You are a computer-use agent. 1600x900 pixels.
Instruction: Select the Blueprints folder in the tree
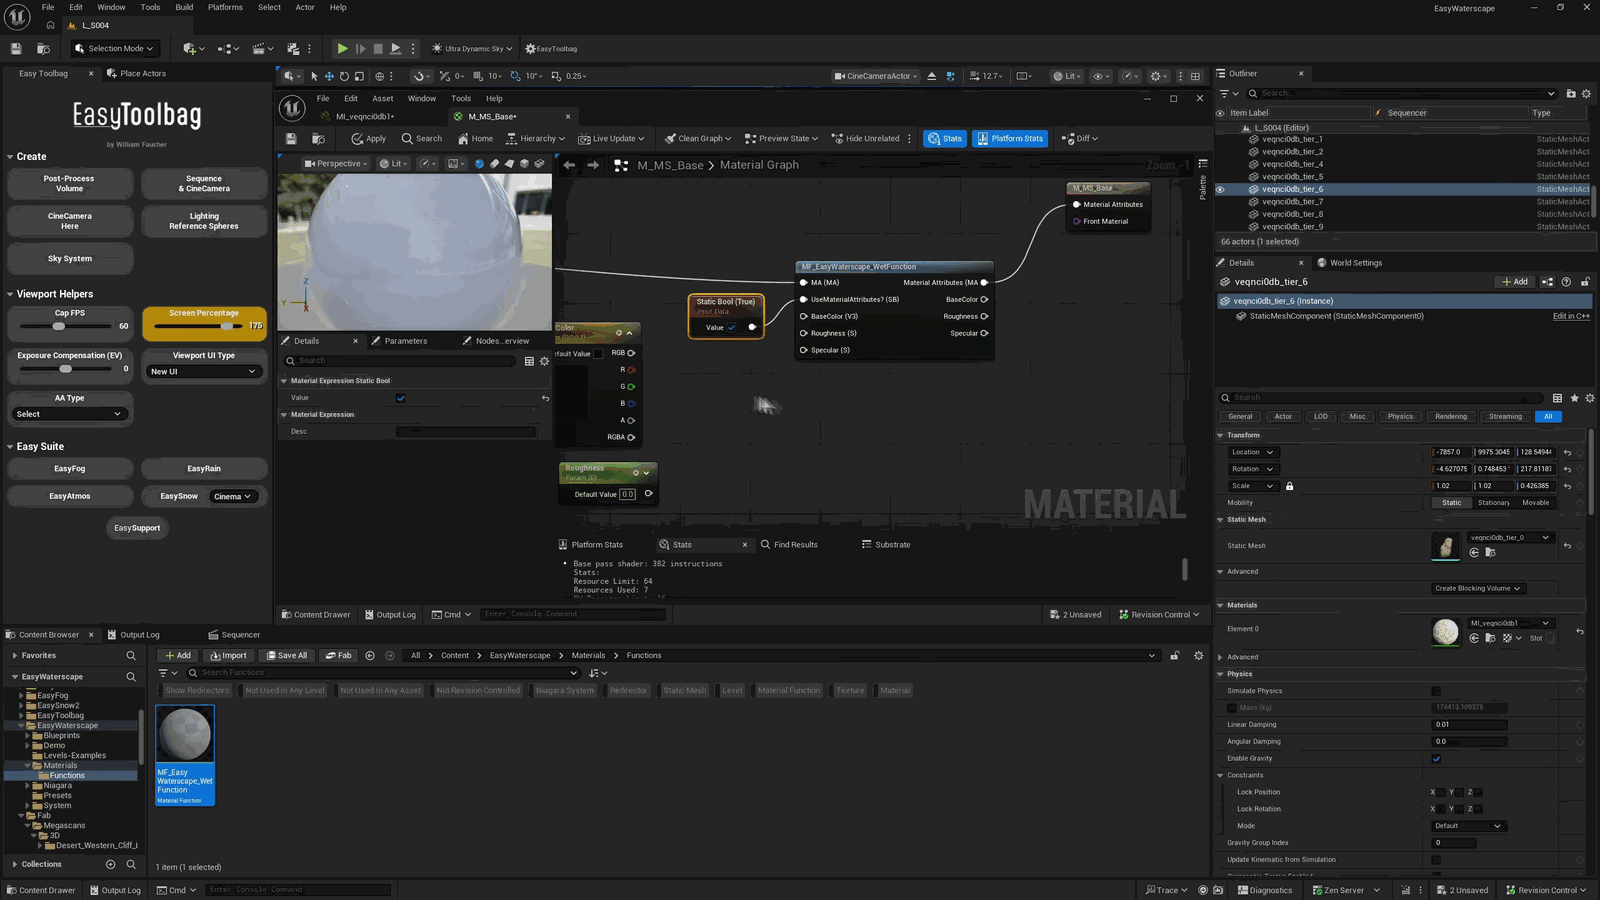pos(61,736)
